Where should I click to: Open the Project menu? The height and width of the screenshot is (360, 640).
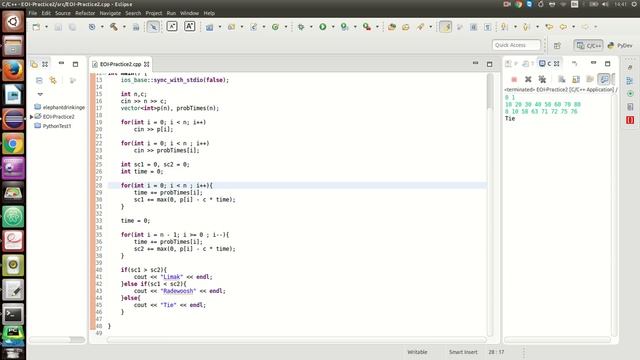[154, 13]
